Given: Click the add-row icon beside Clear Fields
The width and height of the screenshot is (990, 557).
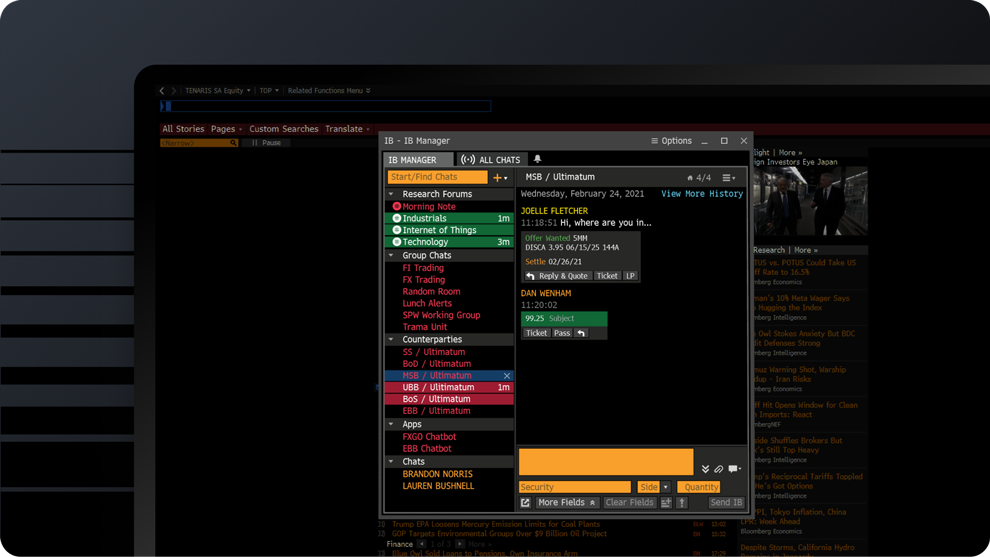Looking at the screenshot, I should point(666,503).
